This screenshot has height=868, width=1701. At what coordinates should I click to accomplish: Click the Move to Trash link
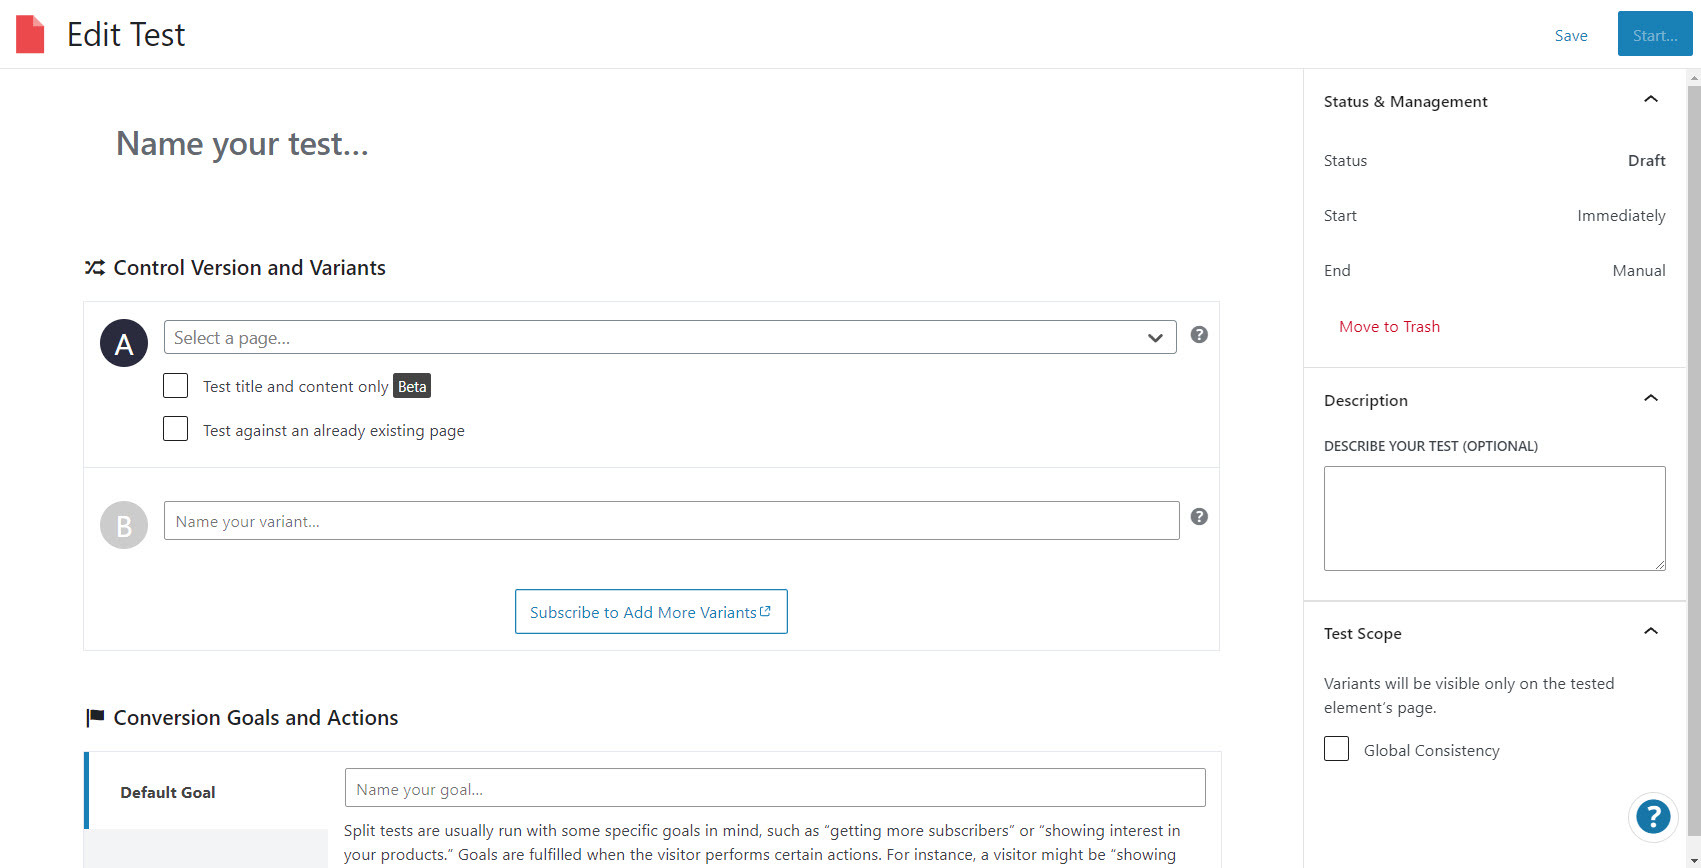1389,327
